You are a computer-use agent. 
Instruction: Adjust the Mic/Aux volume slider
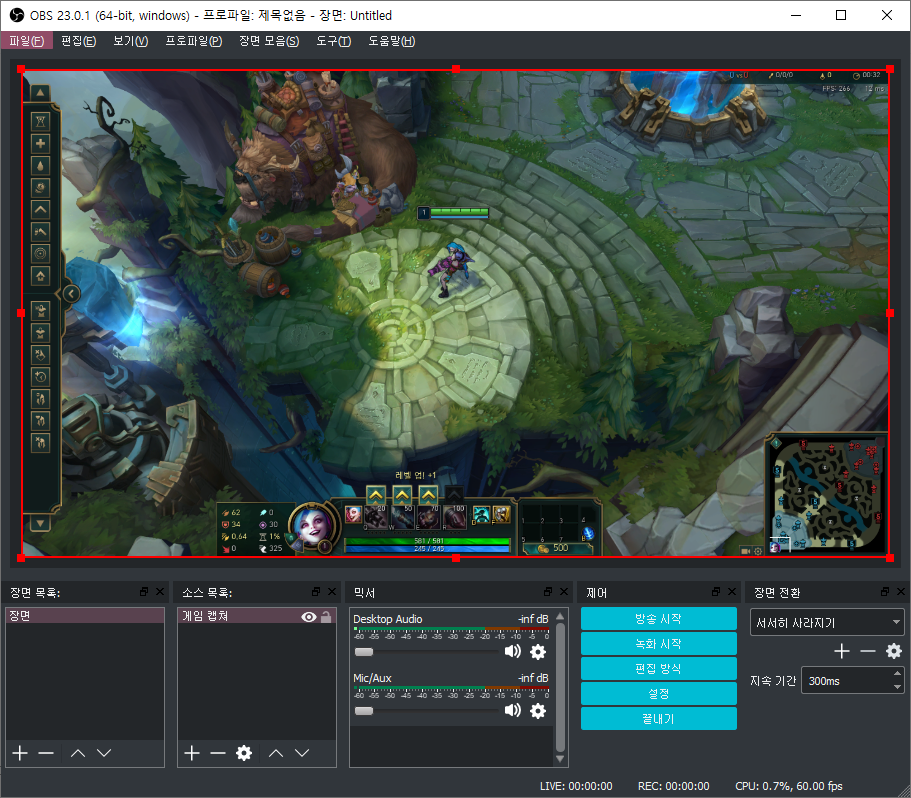click(x=426, y=711)
